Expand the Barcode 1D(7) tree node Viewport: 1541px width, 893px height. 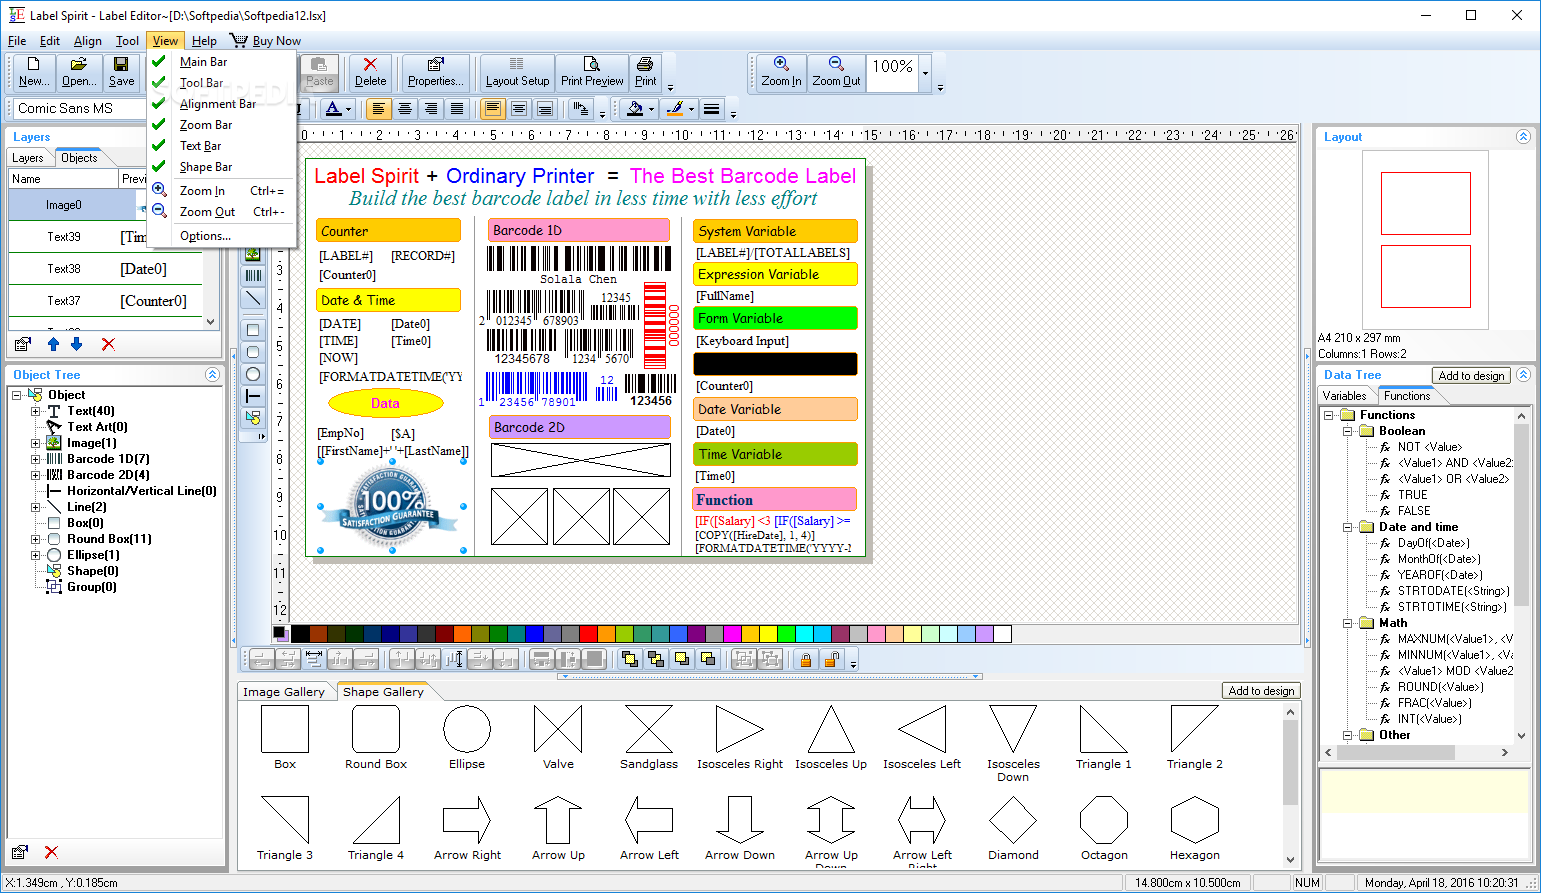pyautogui.click(x=35, y=459)
